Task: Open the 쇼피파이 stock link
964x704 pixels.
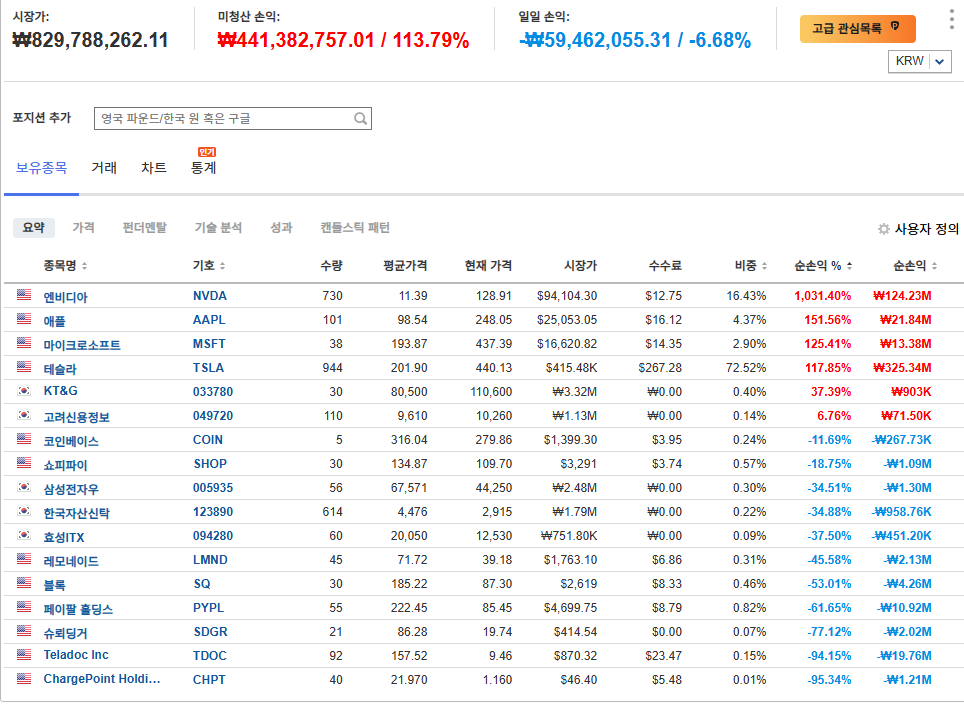Action: pos(65,465)
